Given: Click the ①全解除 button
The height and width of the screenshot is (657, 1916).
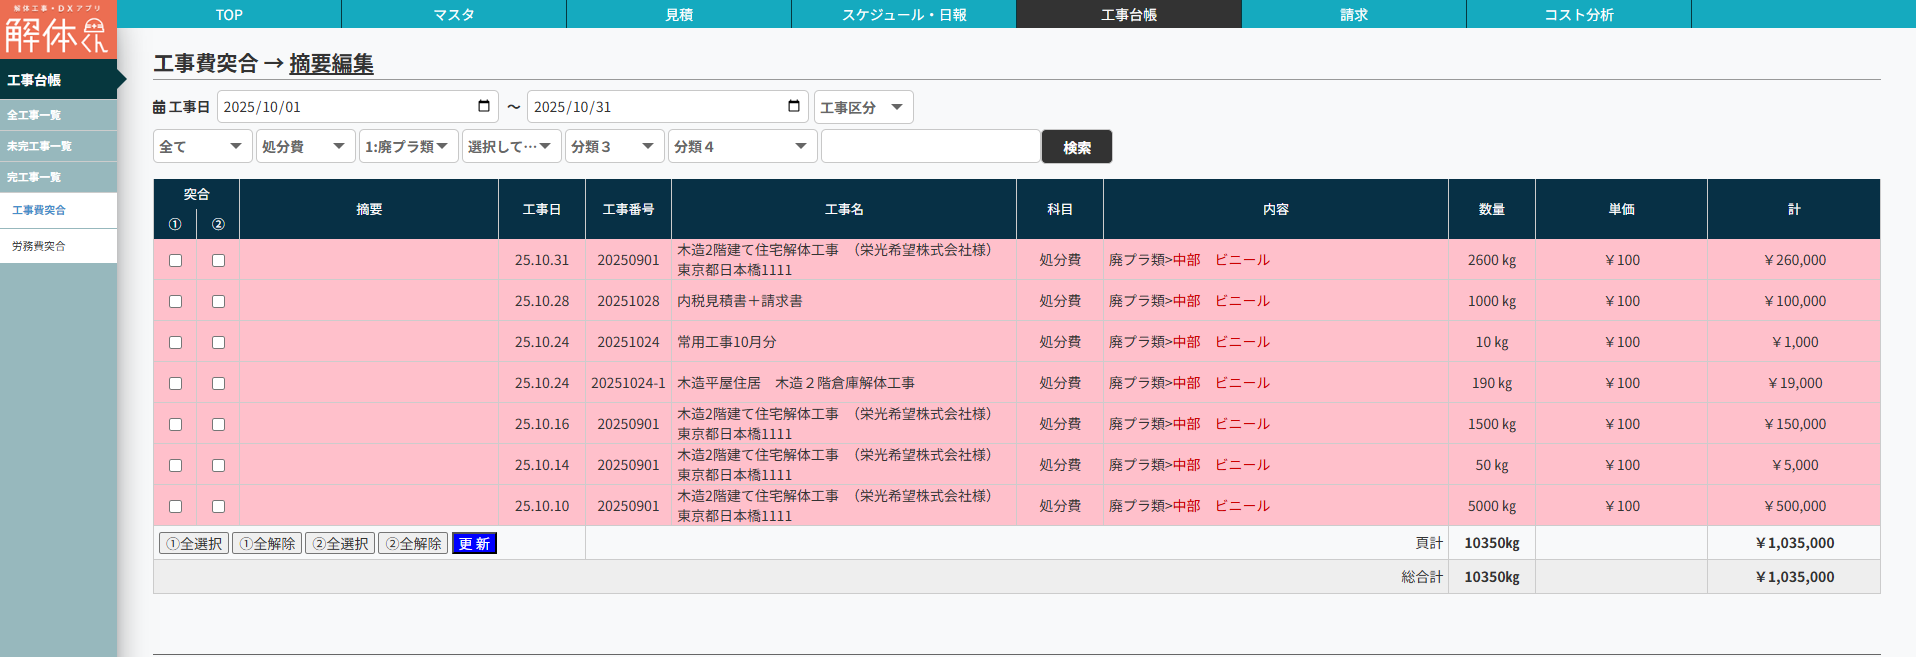Looking at the screenshot, I should (x=267, y=543).
